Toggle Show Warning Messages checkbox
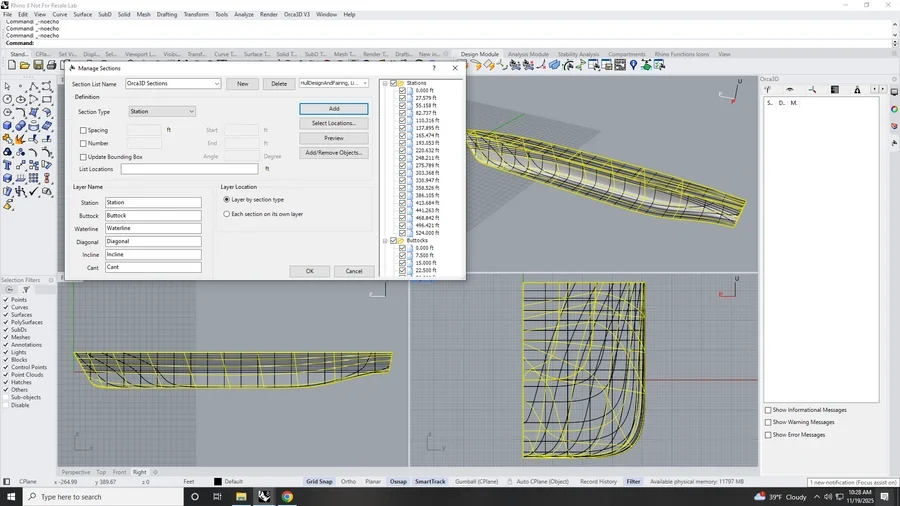Image resolution: width=900 pixels, height=506 pixels. 768,422
